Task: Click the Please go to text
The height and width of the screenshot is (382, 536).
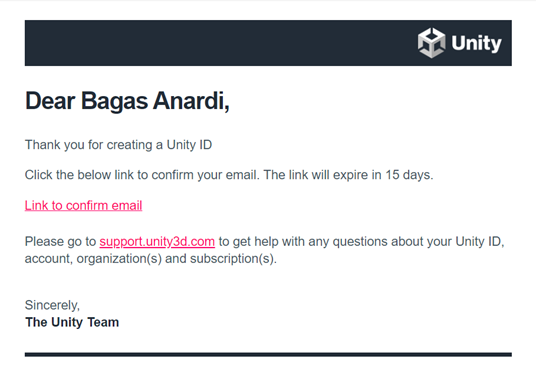Action: click(61, 242)
